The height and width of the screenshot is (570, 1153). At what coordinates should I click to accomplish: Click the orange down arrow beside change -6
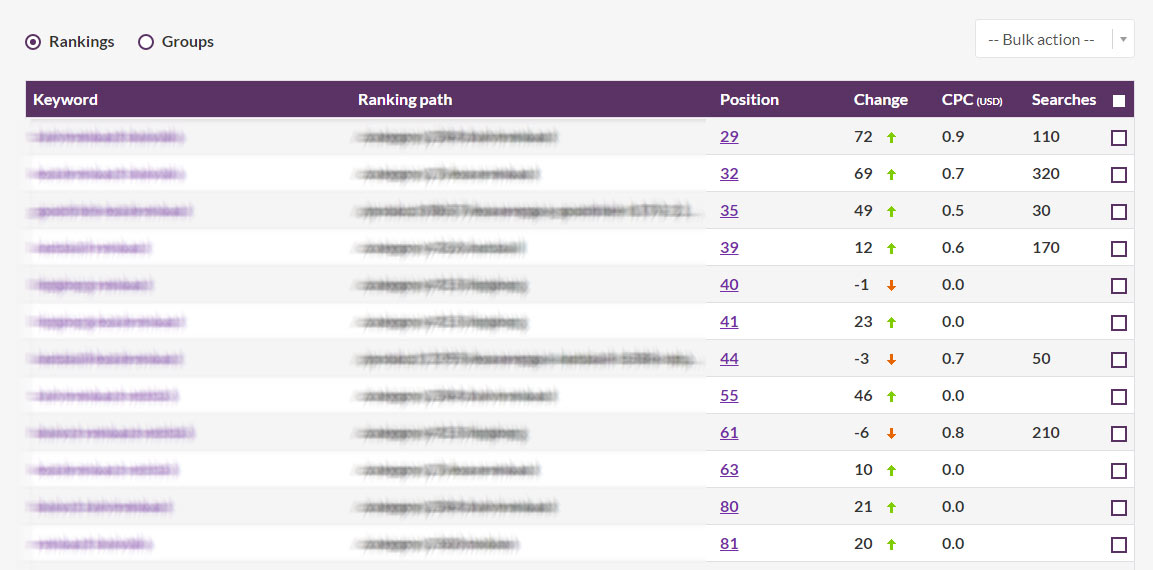891,433
